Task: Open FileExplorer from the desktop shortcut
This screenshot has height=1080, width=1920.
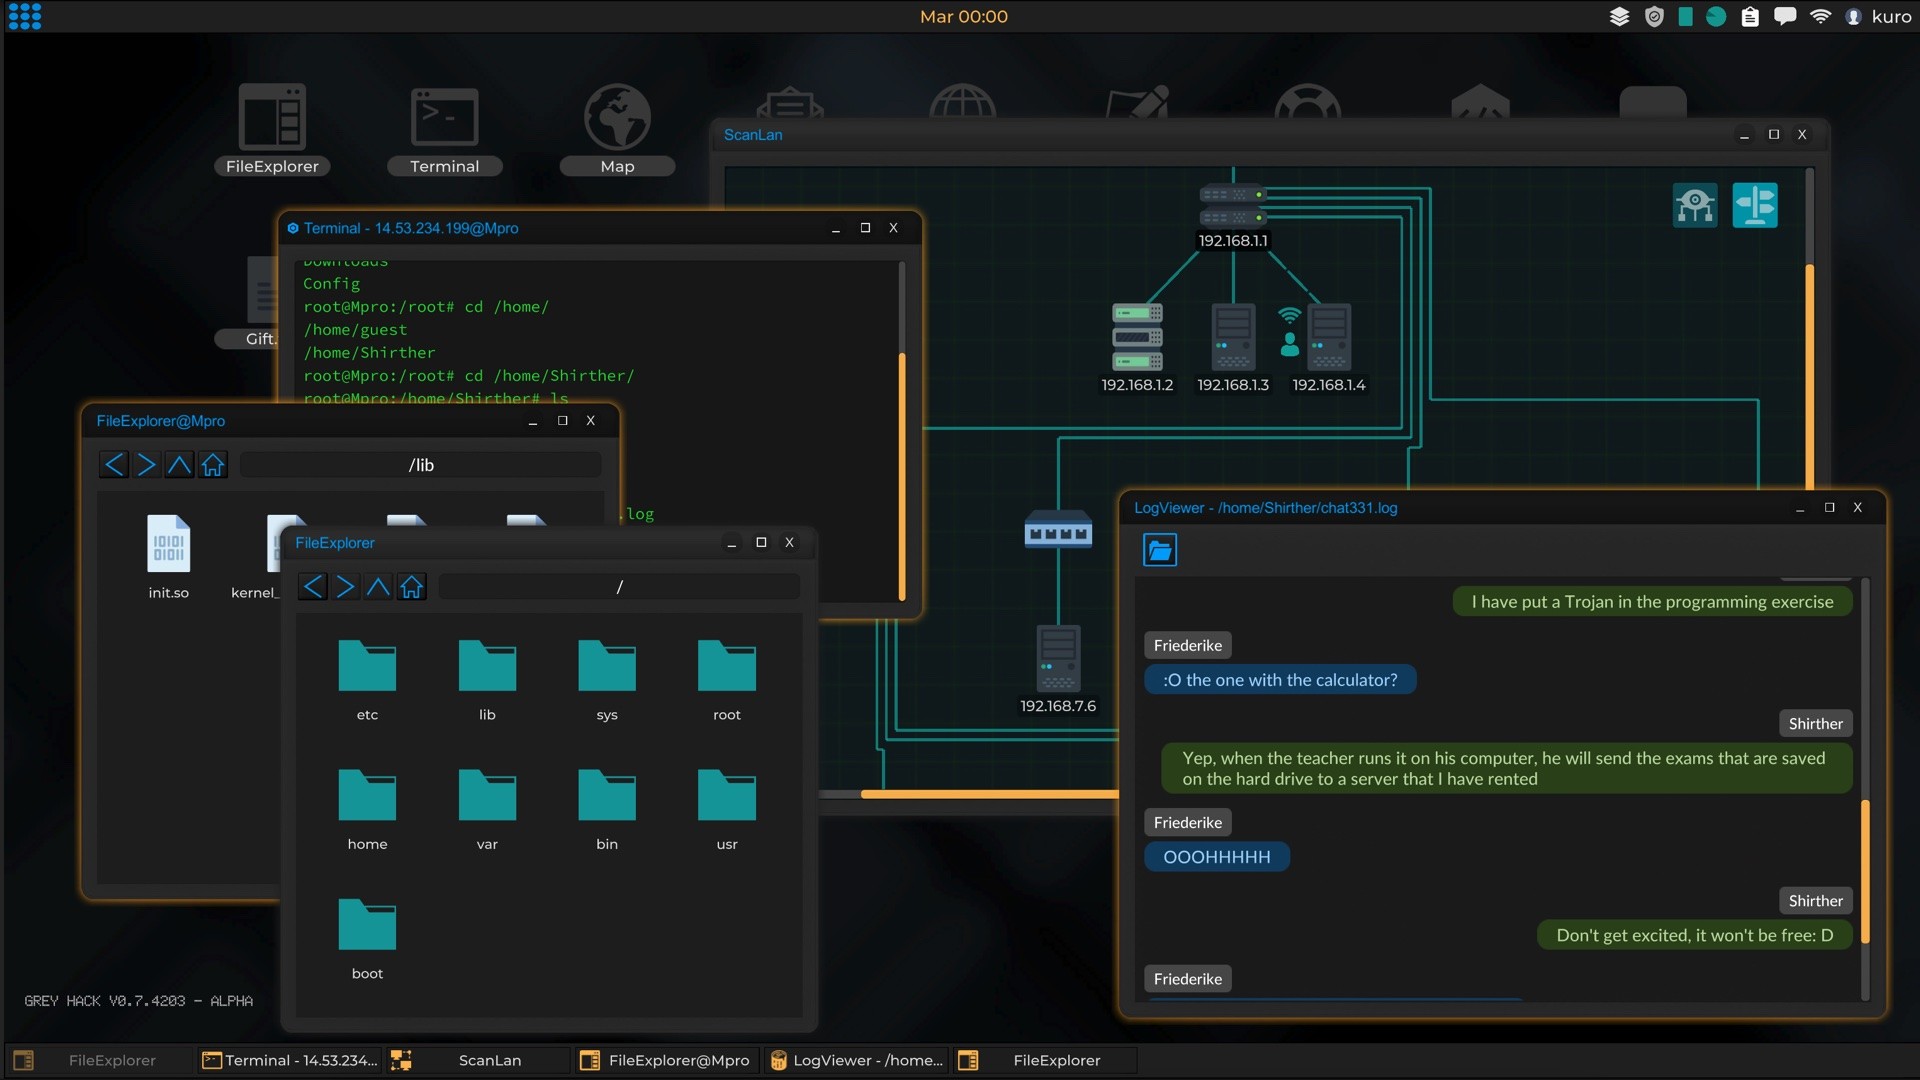Action: coord(271,115)
